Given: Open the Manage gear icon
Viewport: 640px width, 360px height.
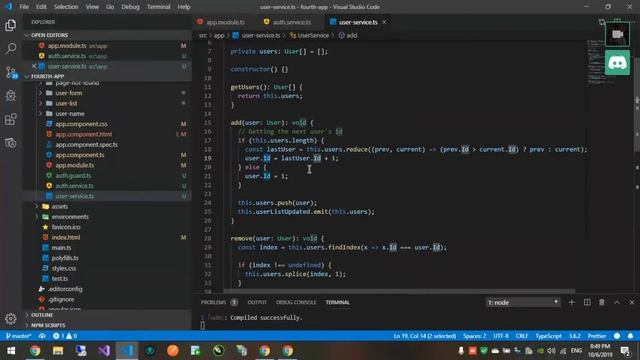Looking at the screenshot, I should click(11, 318).
